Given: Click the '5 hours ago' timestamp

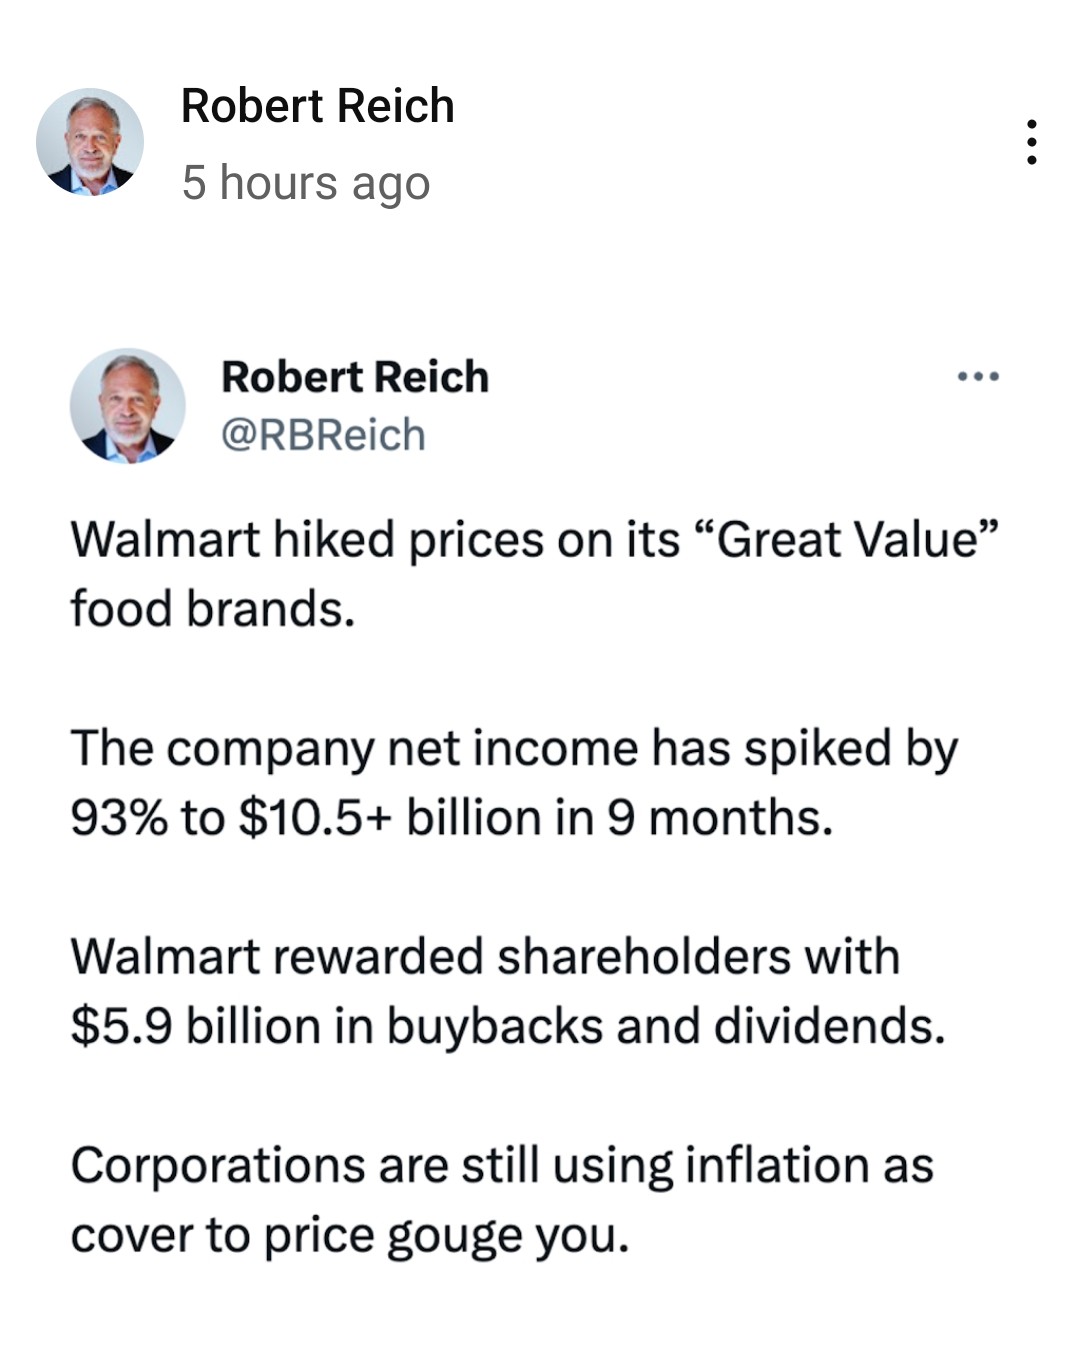Looking at the screenshot, I should tap(306, 183).
